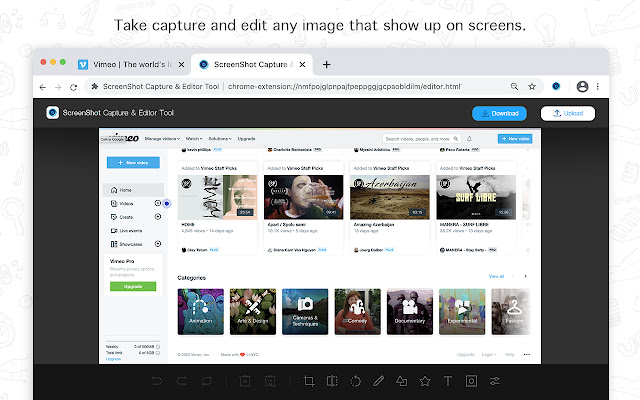
Task: Click the plus icon next to Videos
Action: (158, 203)
